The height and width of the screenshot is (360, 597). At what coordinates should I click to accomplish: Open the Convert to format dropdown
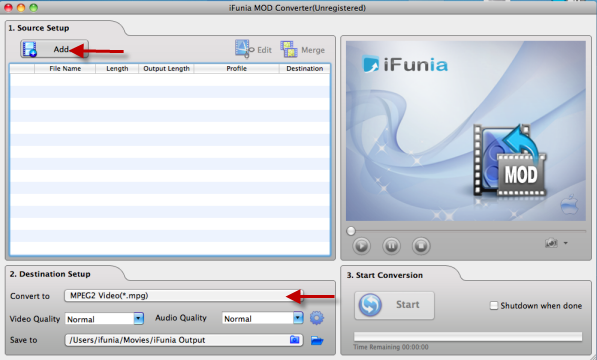click(x=184, y=296)
